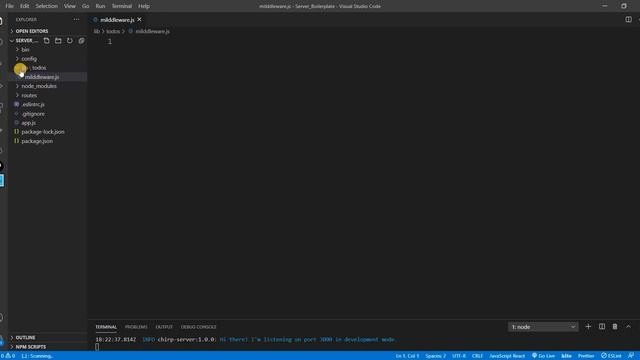Click the Scanning status bar item
Screen dimensions: 640x360
(37, 356)
